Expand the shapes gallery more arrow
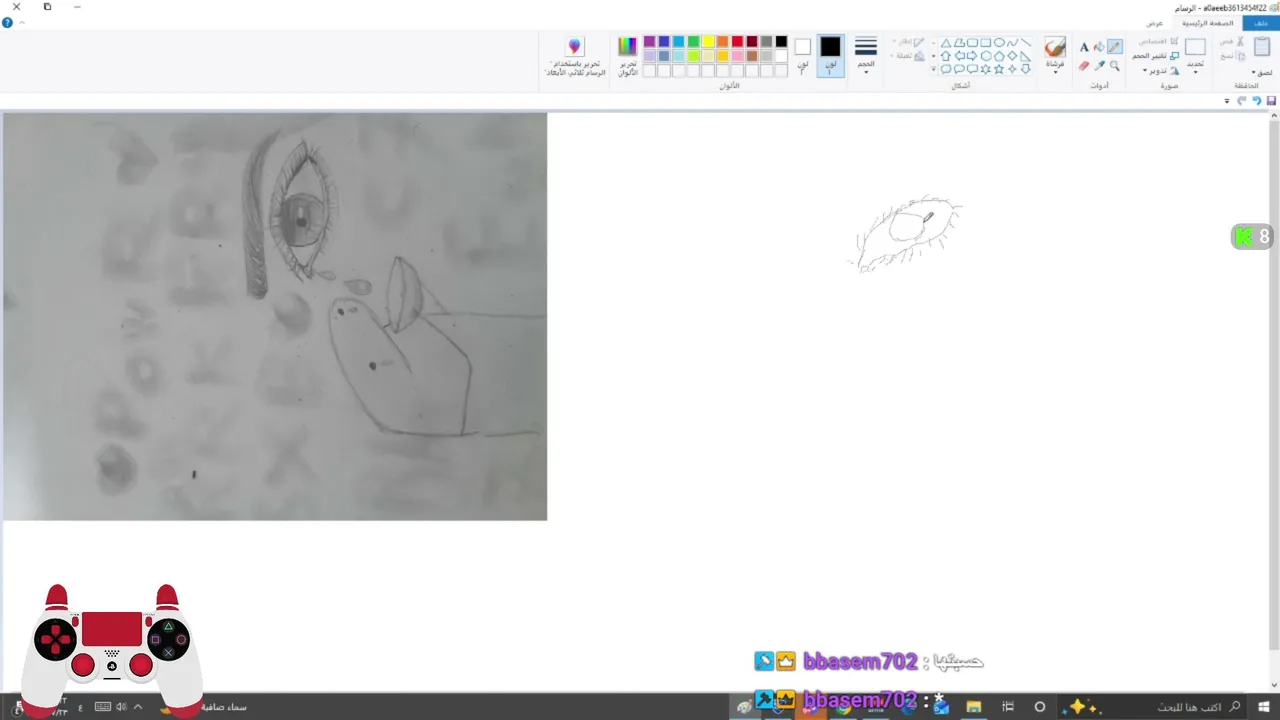Screen dimensions: 1280x720 click(933, 69)
